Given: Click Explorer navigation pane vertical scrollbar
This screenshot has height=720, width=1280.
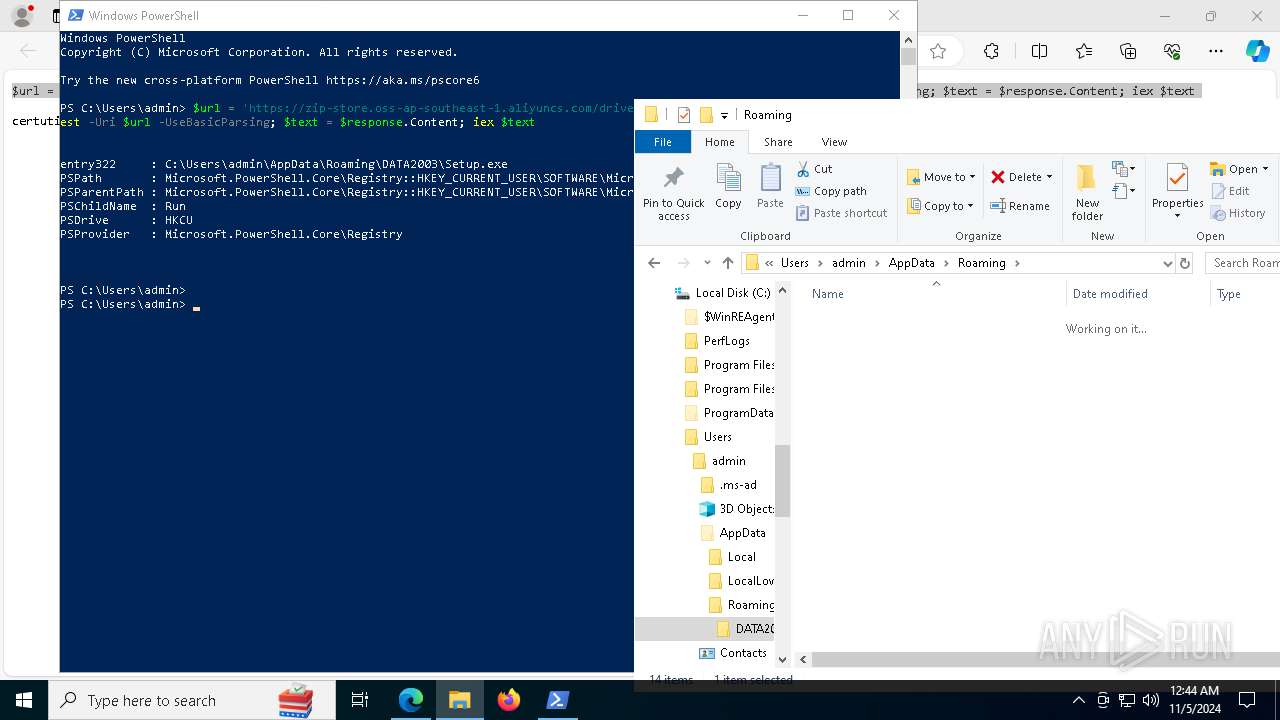Looking at the screenshot, I should pos(782,480).
